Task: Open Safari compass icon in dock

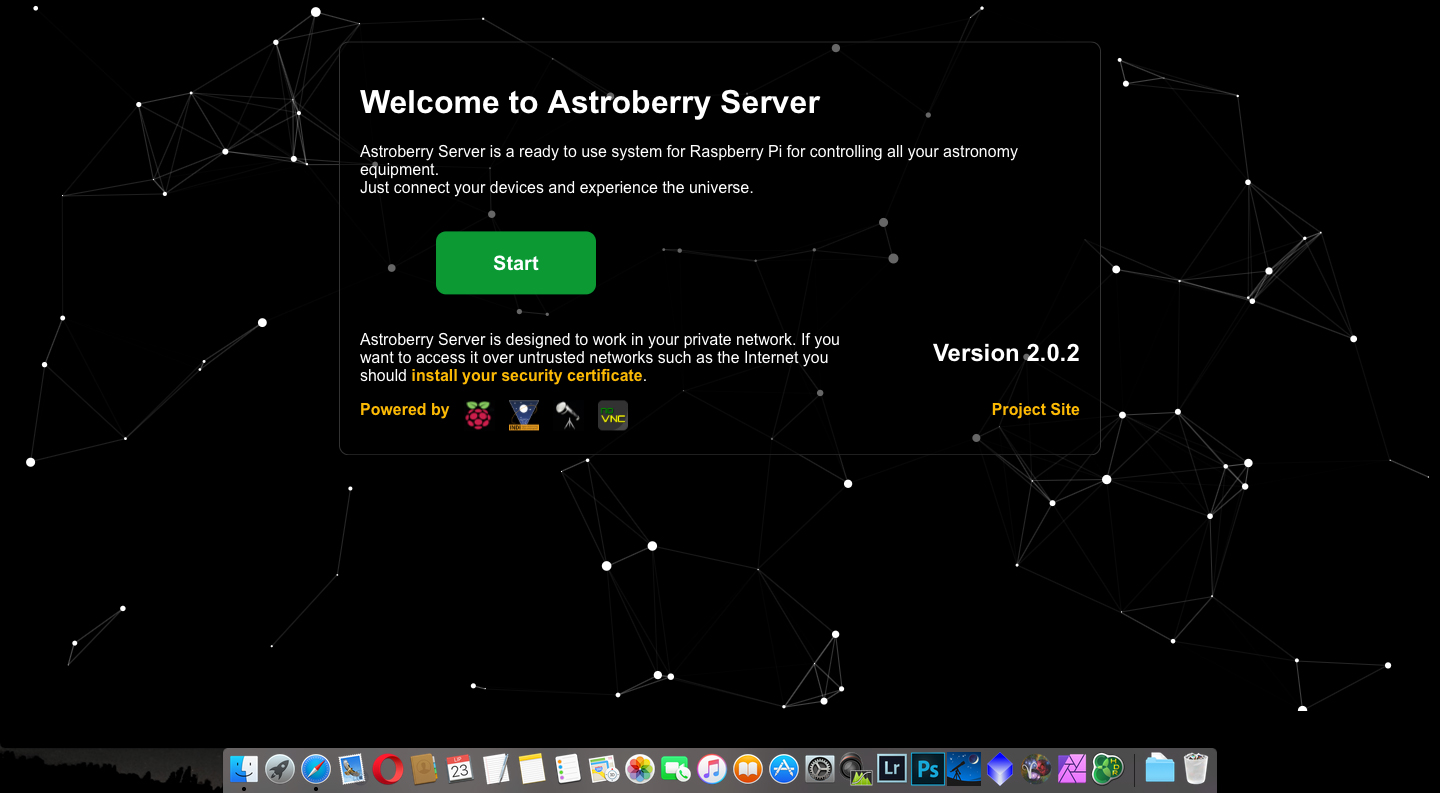Action: coord(316,769)
